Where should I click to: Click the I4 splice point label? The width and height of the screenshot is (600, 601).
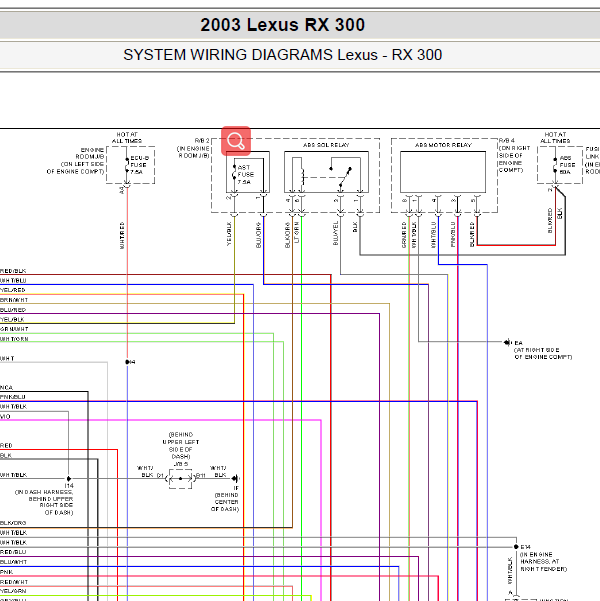[131, 362]
